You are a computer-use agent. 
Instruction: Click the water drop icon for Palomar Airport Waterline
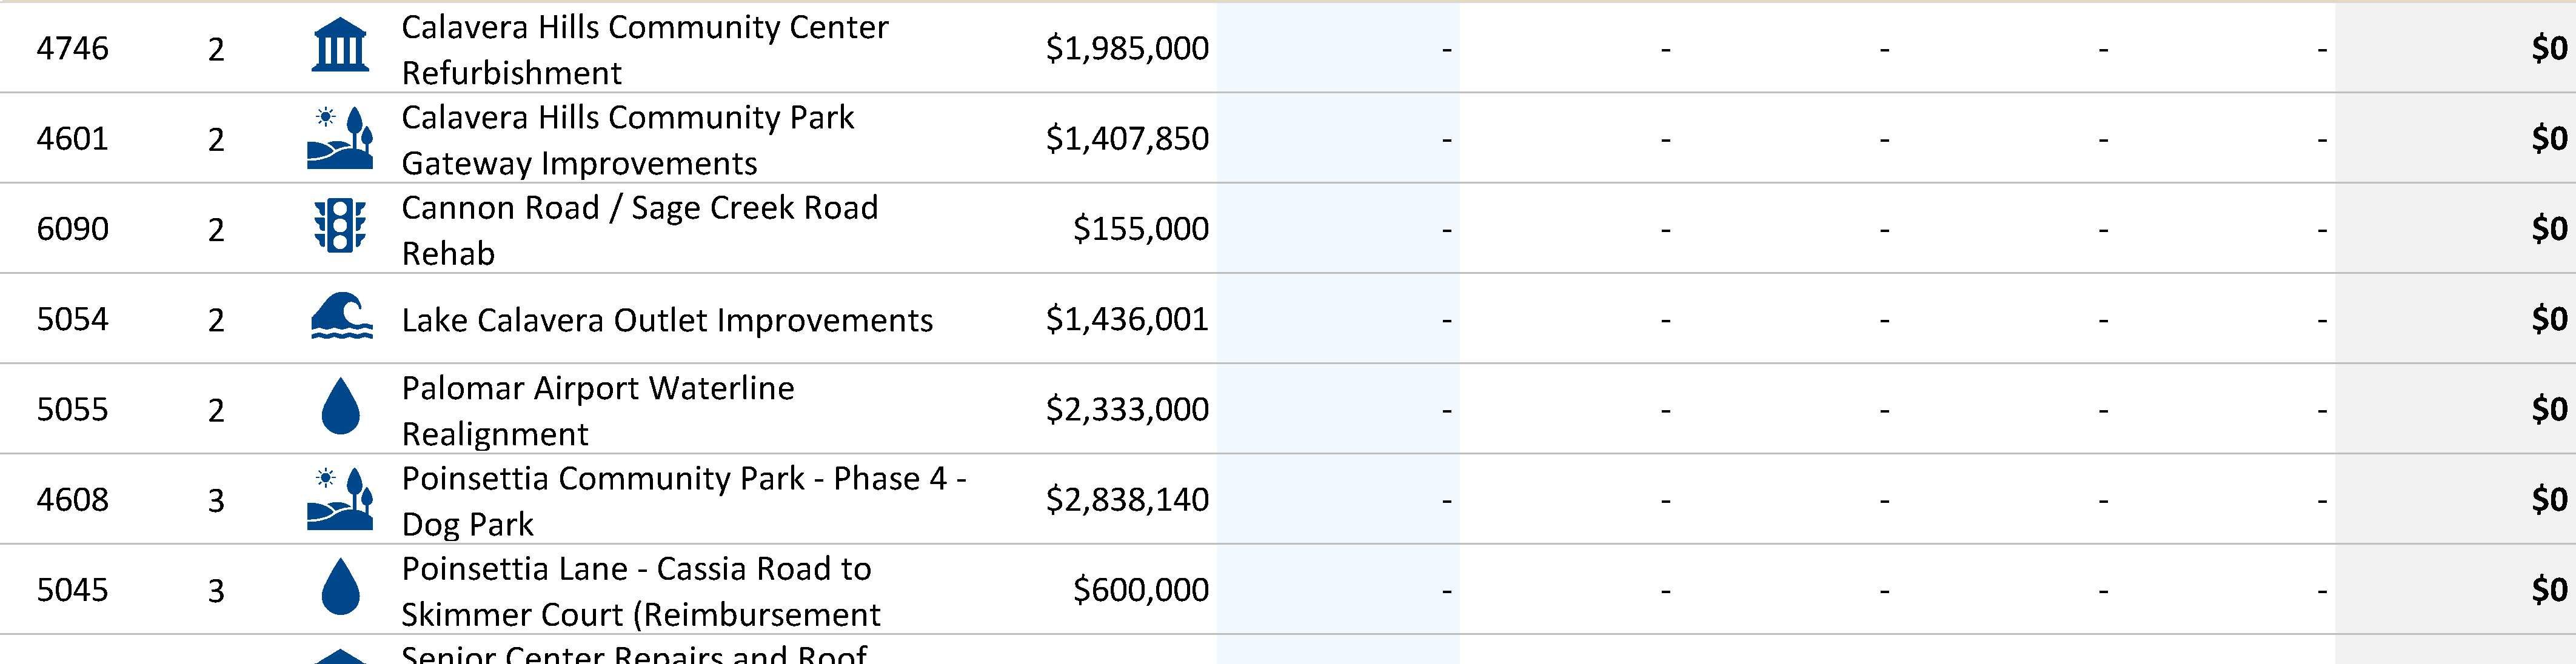pyautogui.click(x=340, y=407)
